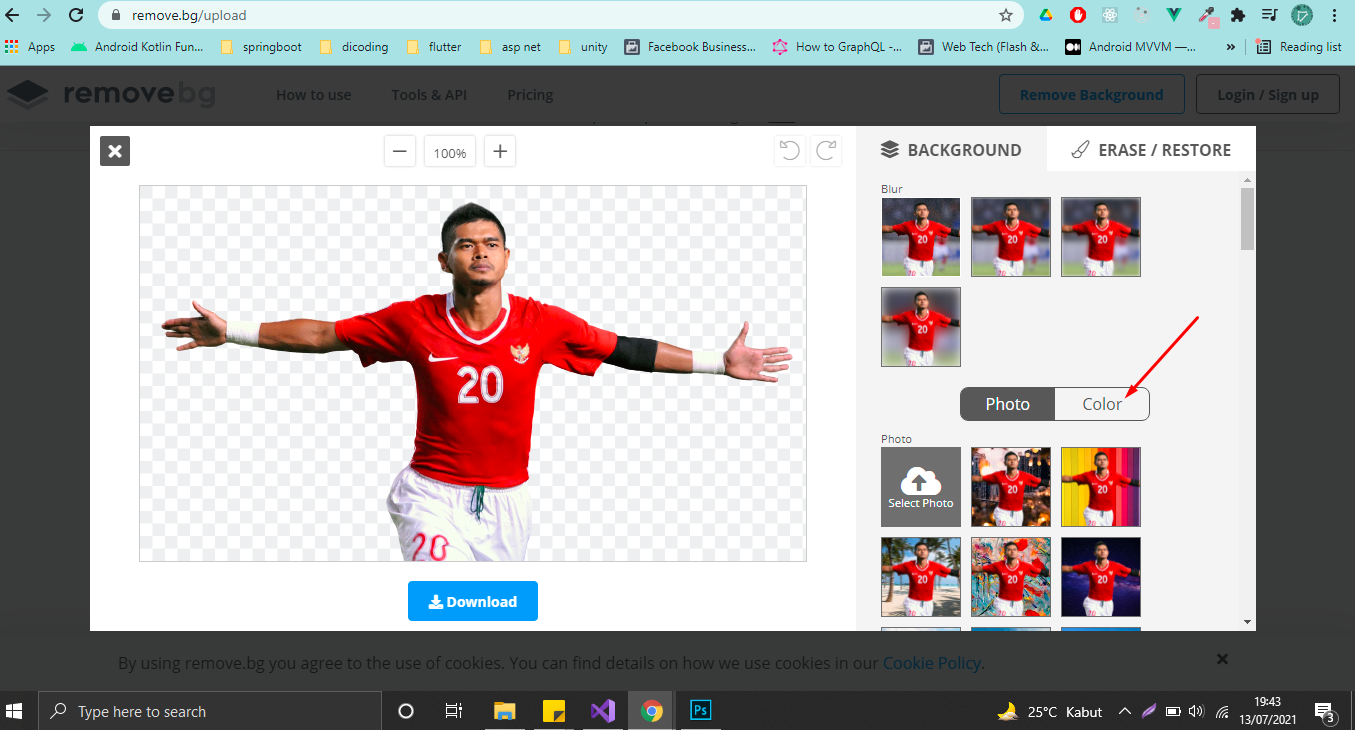The width and height of the screenshot is (1355, 730).
Task: Open the Chrome profile avatar
Action: click(x=1302, y=15)
